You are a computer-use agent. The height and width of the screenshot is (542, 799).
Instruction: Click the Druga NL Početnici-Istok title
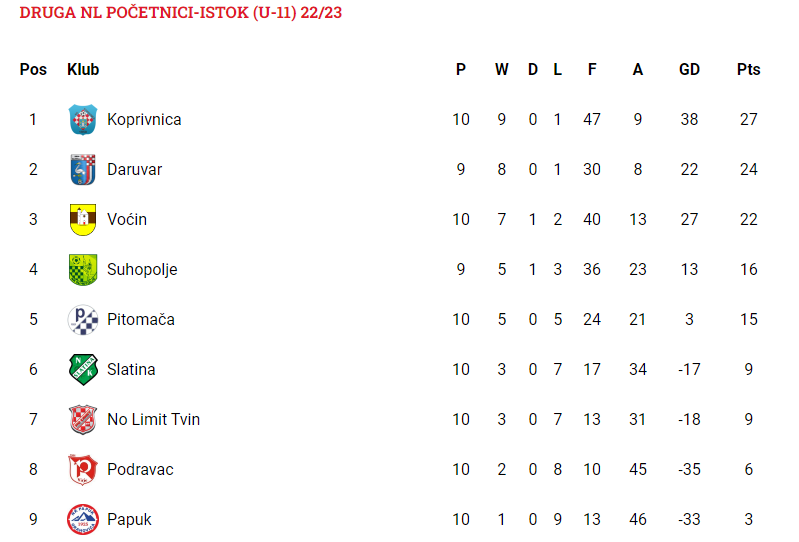pyautogui.click(x=180, y=12)
